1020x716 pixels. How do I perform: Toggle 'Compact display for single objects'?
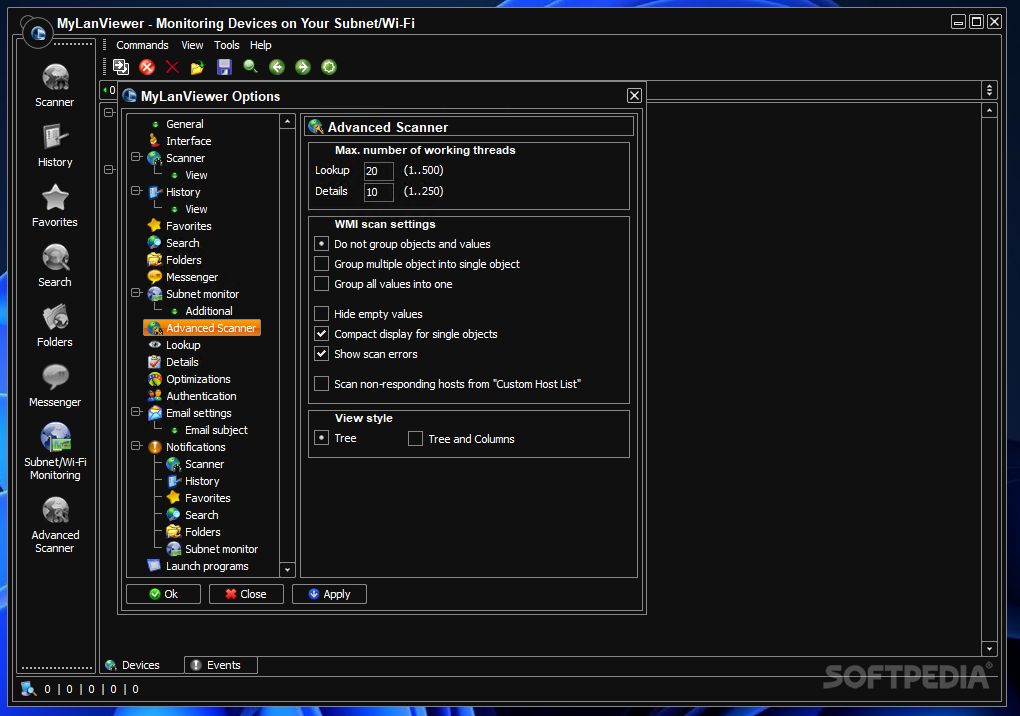click(321, 334)
